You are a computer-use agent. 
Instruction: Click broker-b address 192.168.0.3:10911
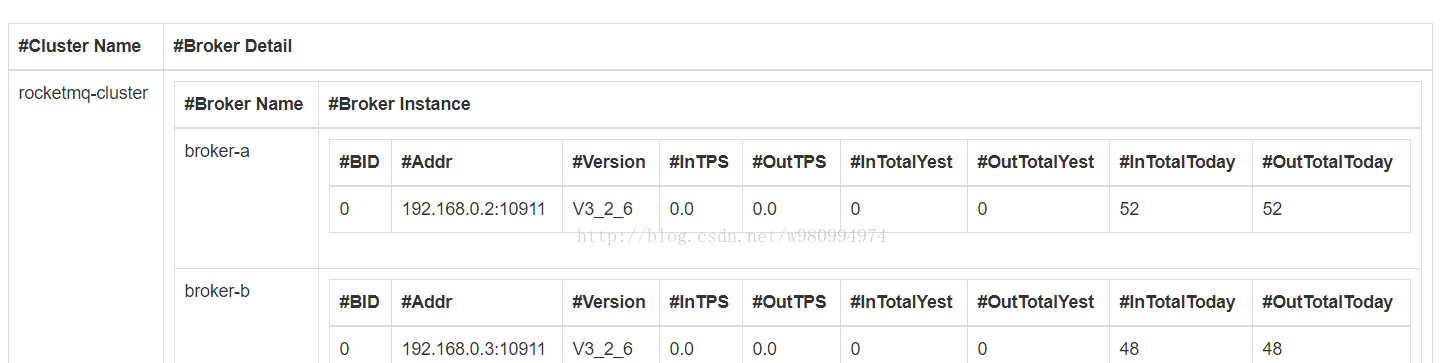coord(474,349)
